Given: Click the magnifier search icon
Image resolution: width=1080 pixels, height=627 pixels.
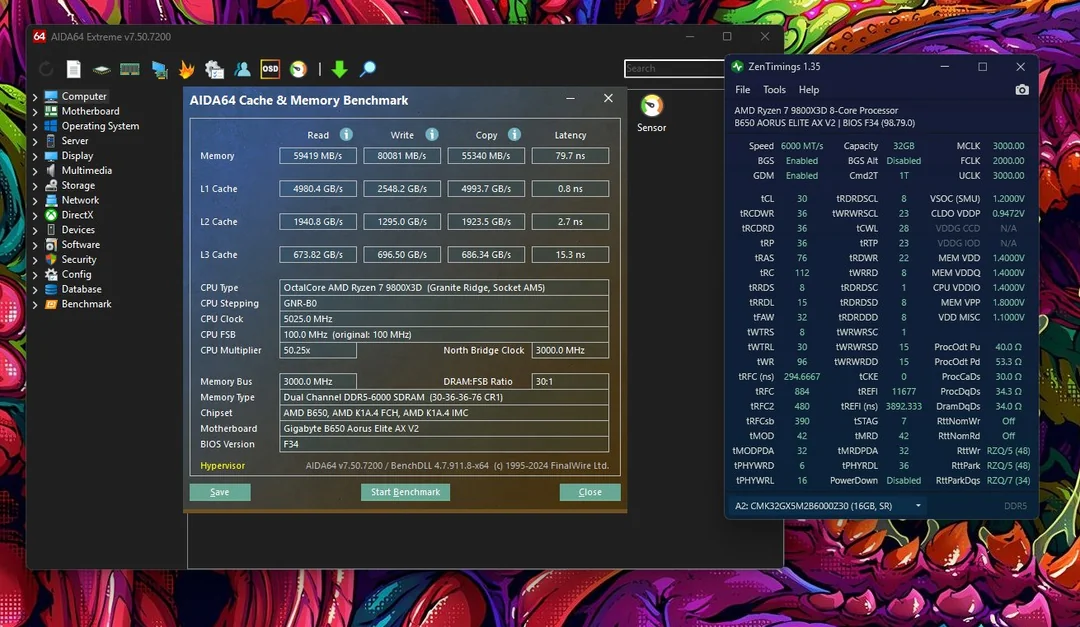Looking at the screenshot, I should click(368, 69).
